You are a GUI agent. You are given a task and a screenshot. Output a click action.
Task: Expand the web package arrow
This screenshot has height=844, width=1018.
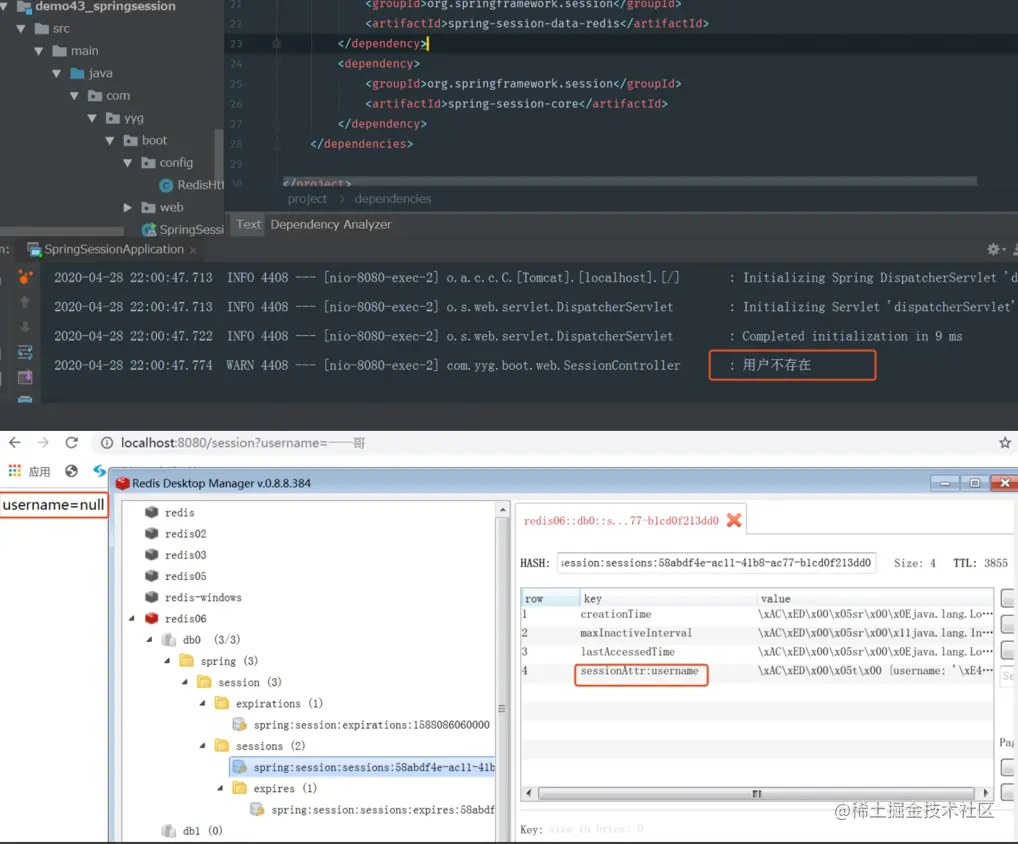point(127,208)
